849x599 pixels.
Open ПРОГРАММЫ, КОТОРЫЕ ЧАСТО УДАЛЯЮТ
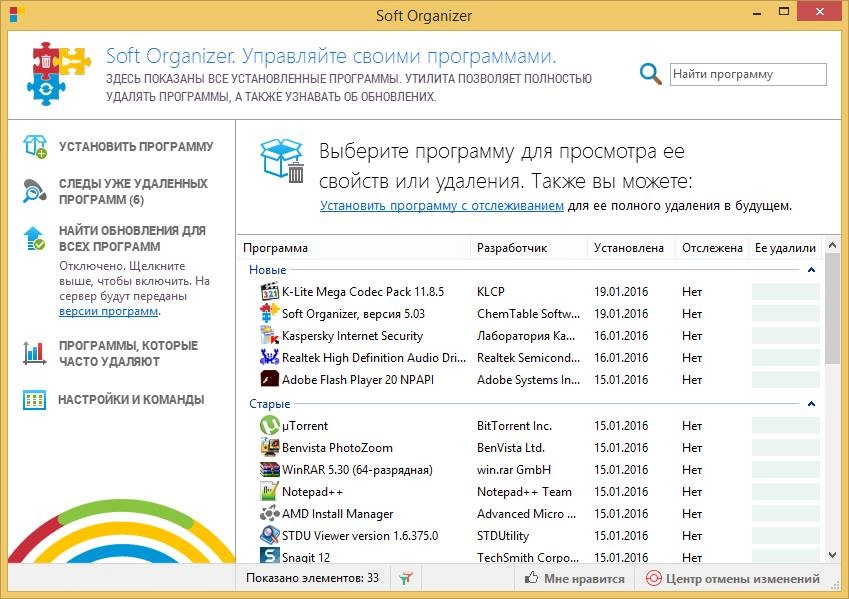[x=128, y=354]
